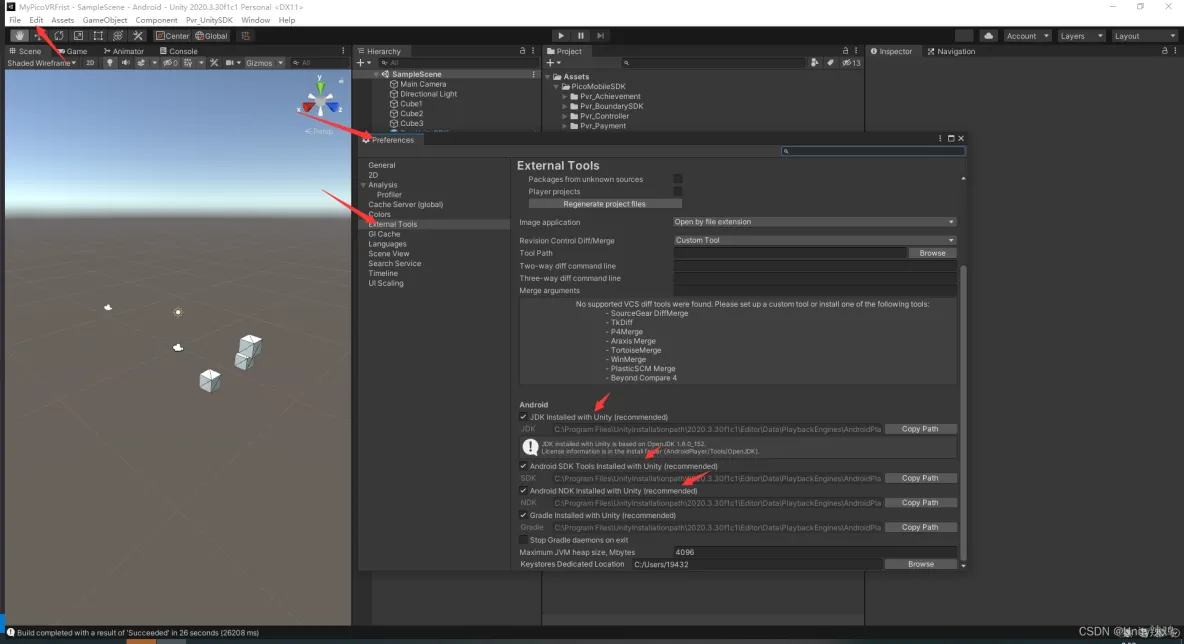Start Play mode
The width and height of the screenshot is (1184, 644).
tap(560, 35)
